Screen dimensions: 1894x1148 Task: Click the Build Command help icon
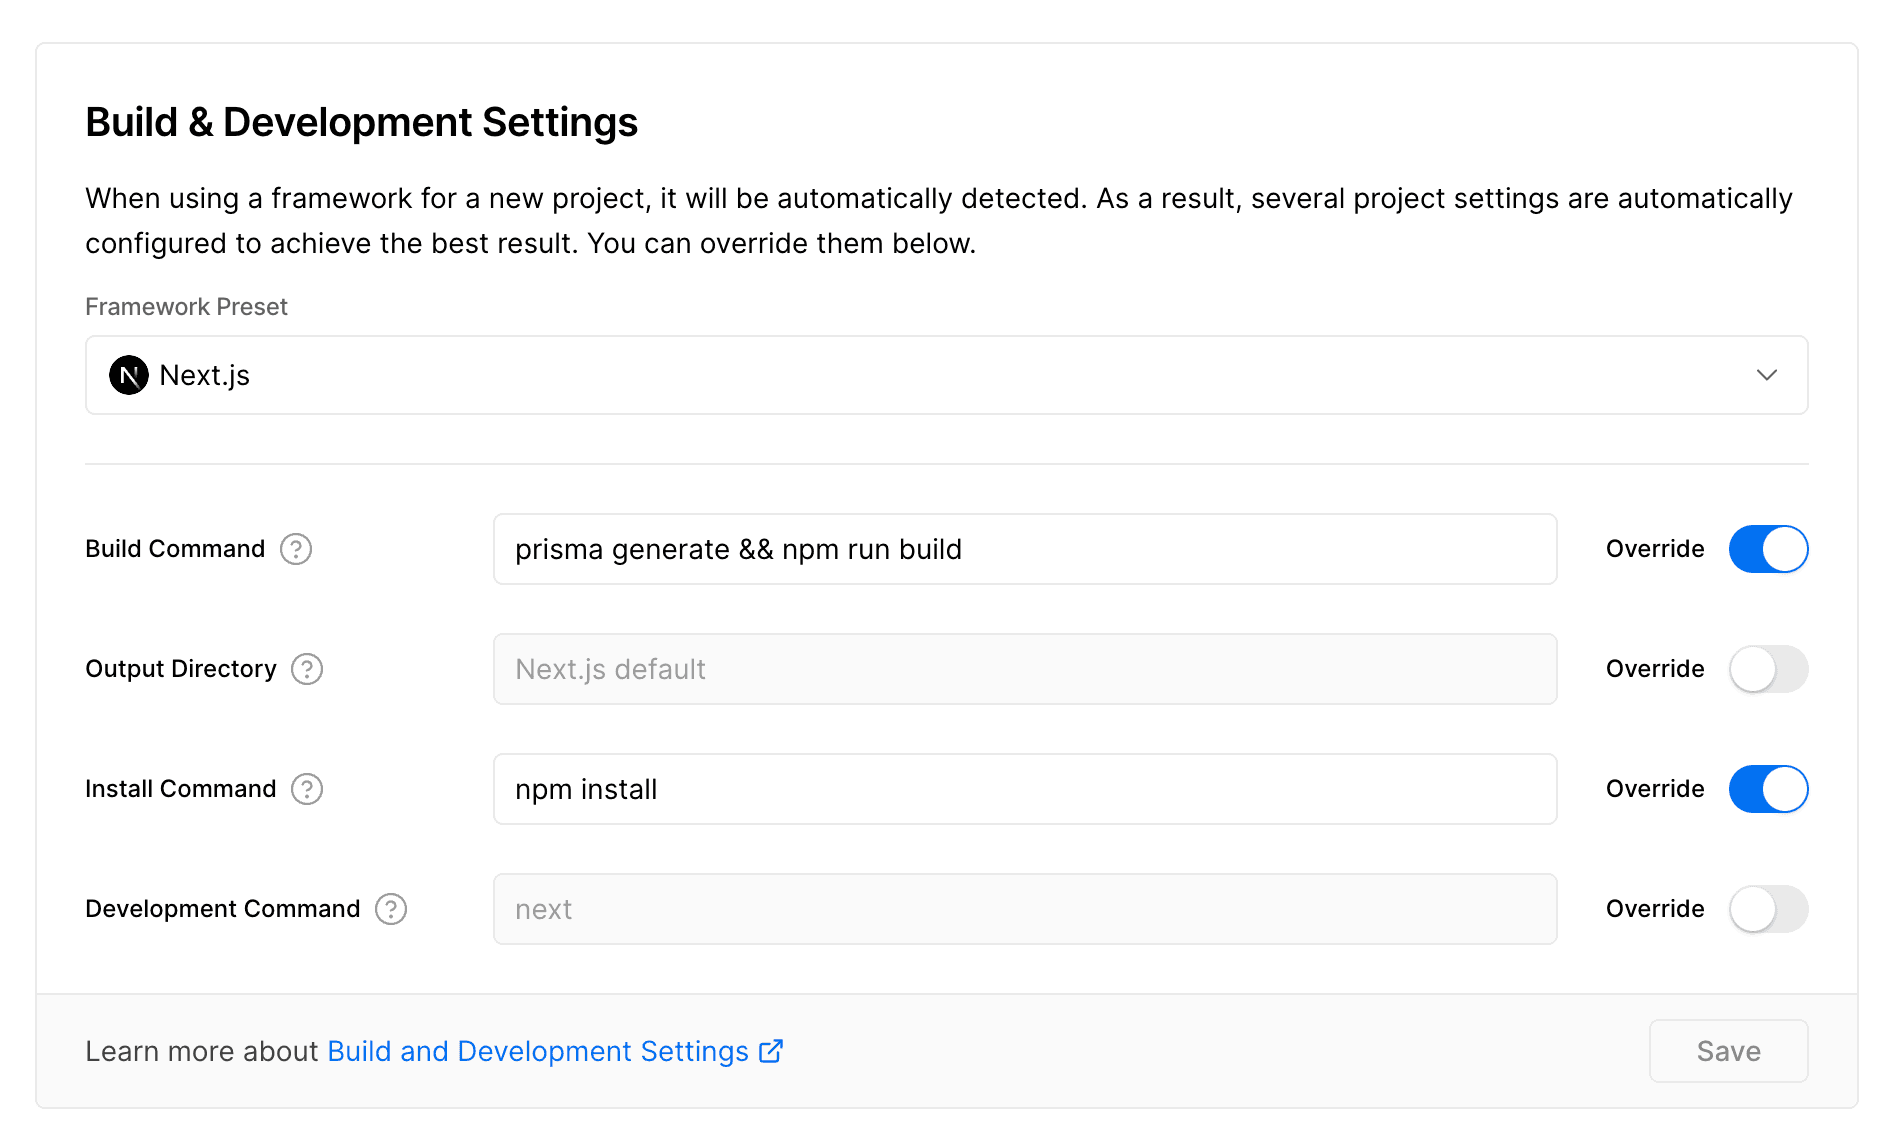[295, 549]
